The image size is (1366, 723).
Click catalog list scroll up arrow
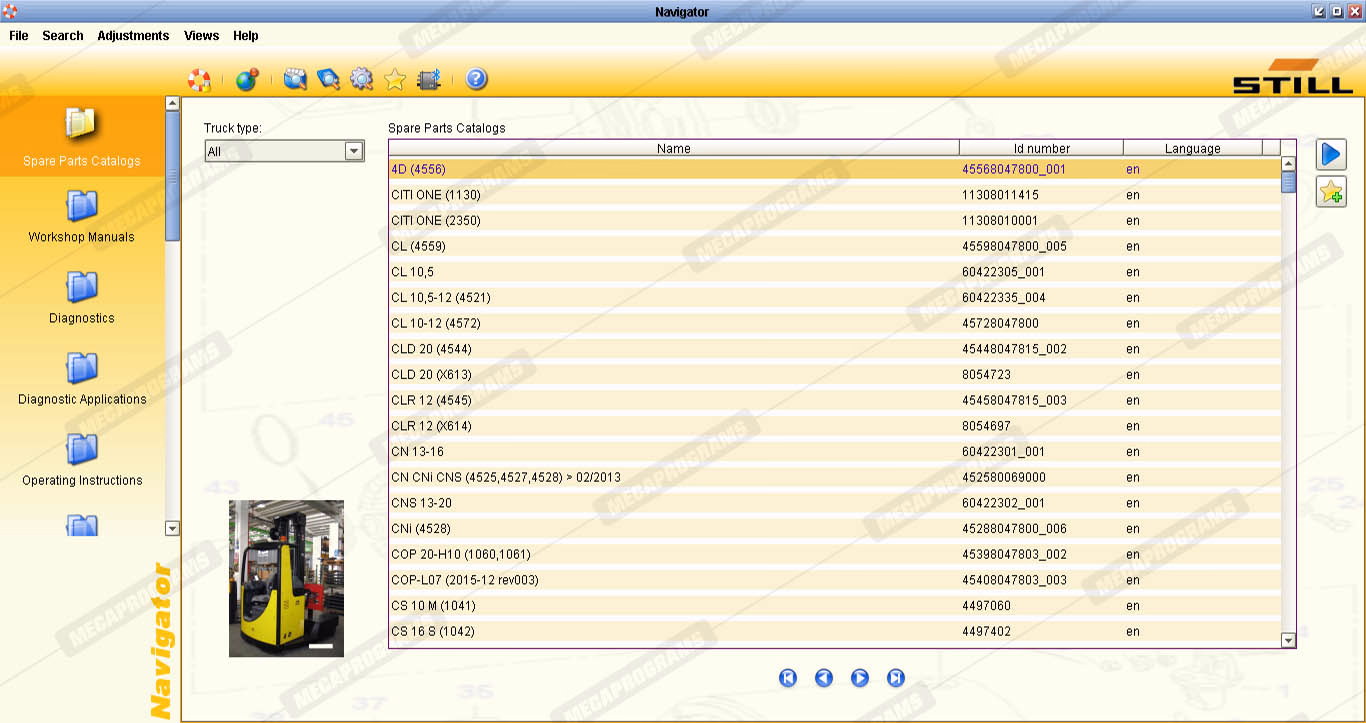coord(1288,164)
